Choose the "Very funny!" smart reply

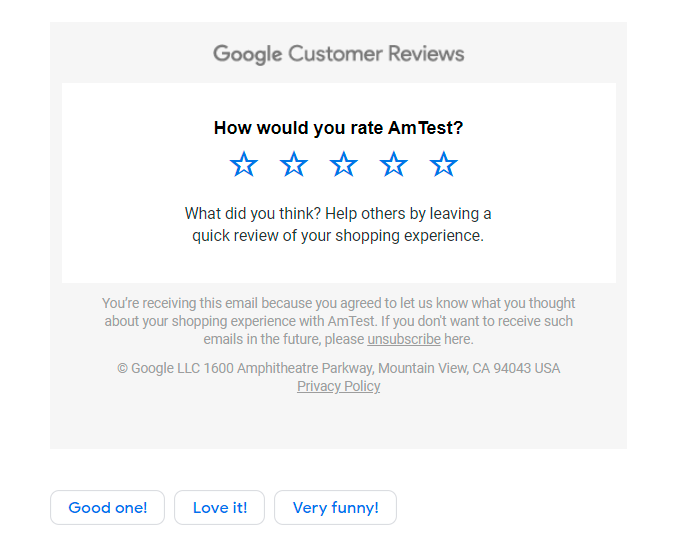(335, 508)
